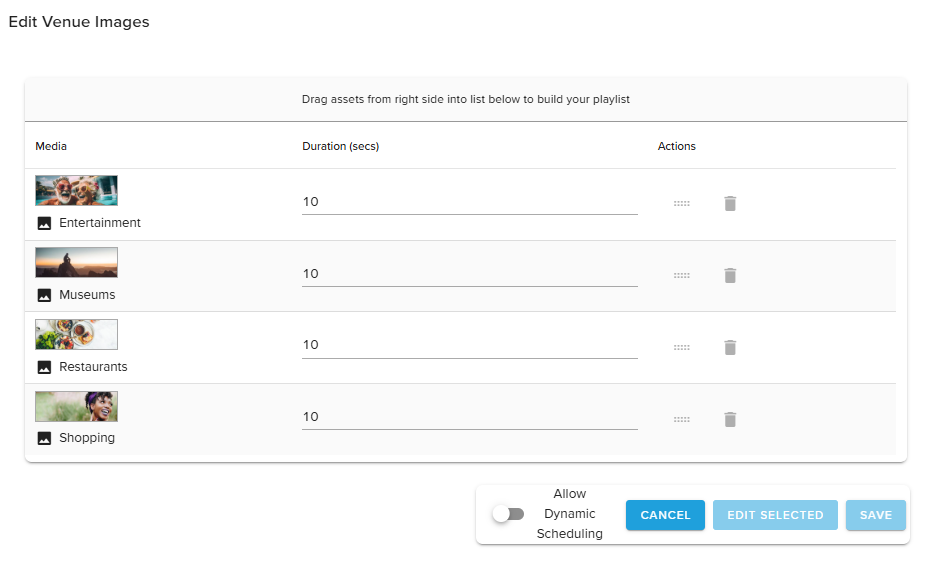
Task: Click the Museums row reorder handle
Action: (682, 275)
